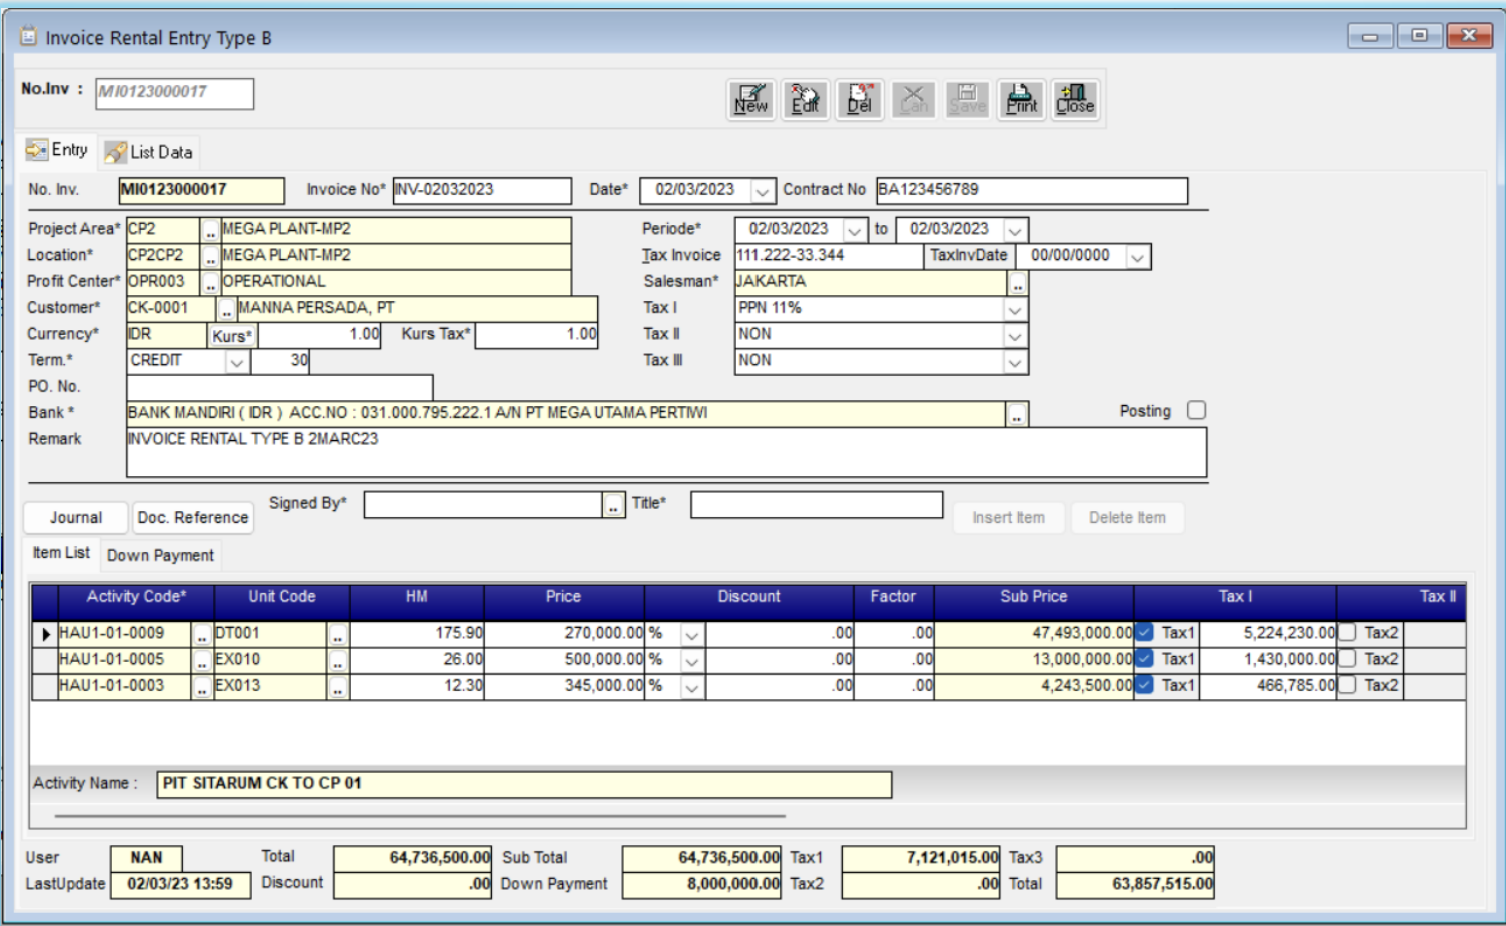Click the Edit invoice toolbar icon
The width and height of the screenshot is (1506, 926).
pyautogui.click(x=805, y=100)
